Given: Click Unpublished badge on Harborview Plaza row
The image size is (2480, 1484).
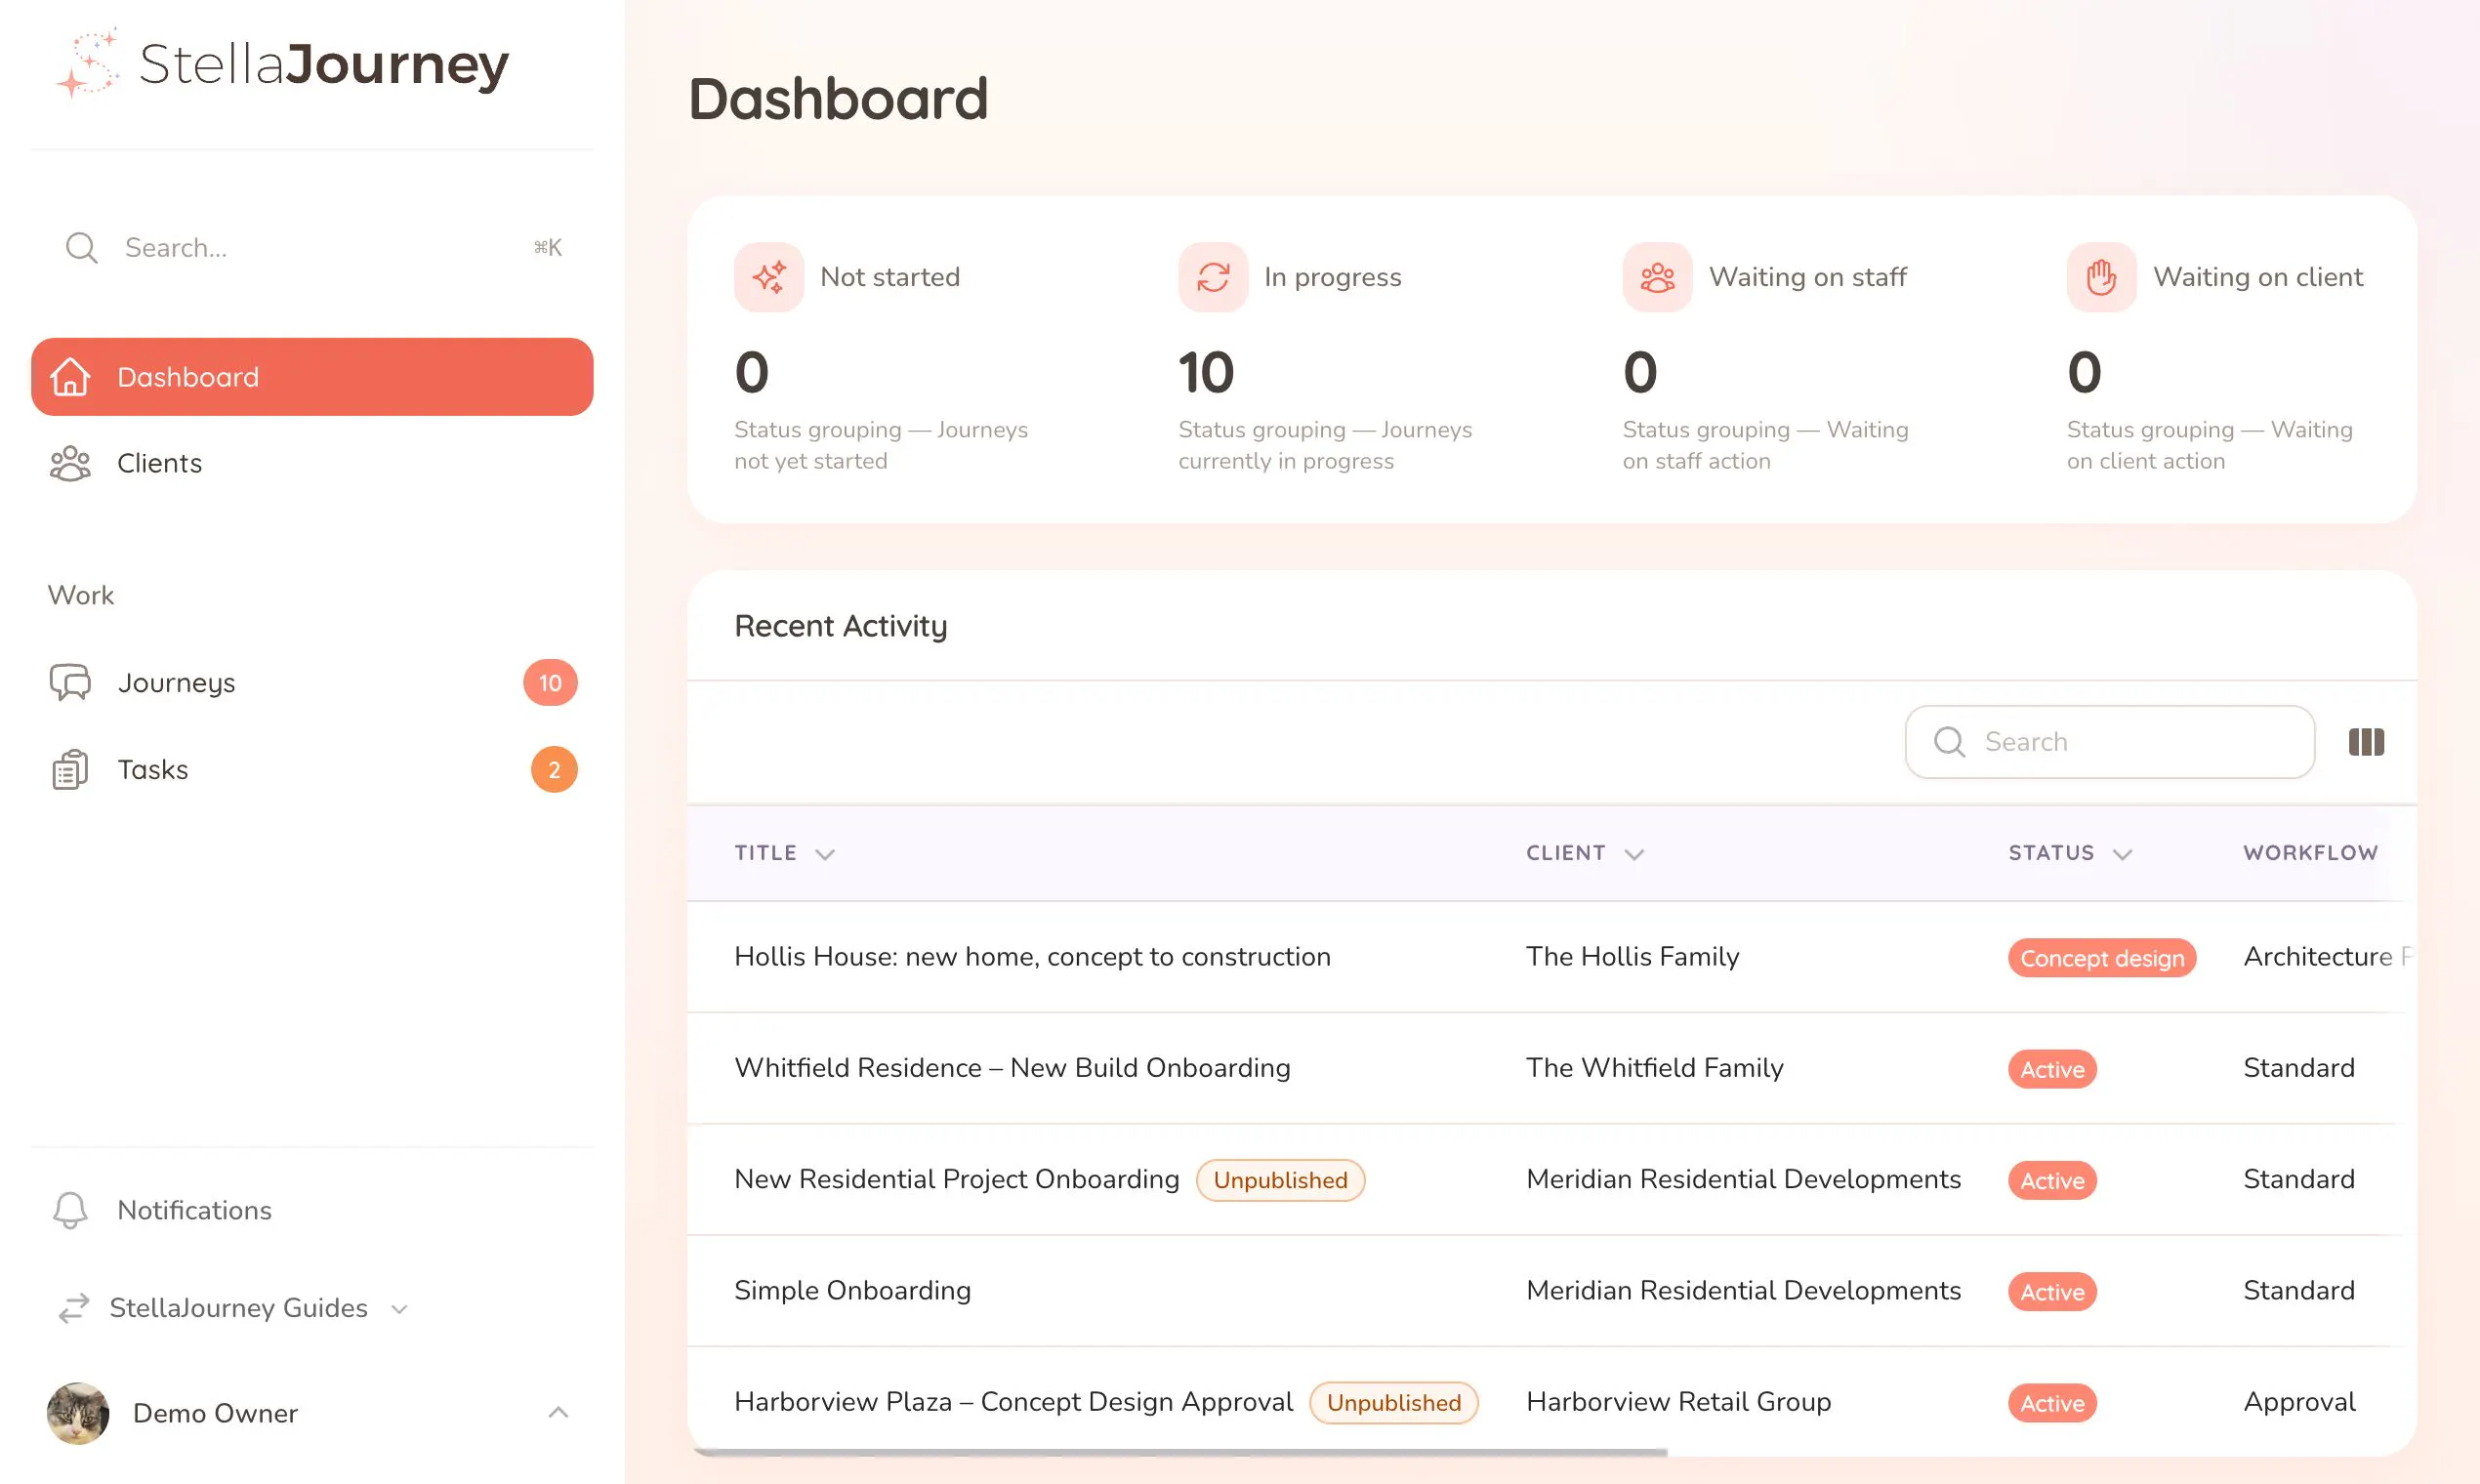Looking at the screenshot, I should (x=1393, y=1403).
